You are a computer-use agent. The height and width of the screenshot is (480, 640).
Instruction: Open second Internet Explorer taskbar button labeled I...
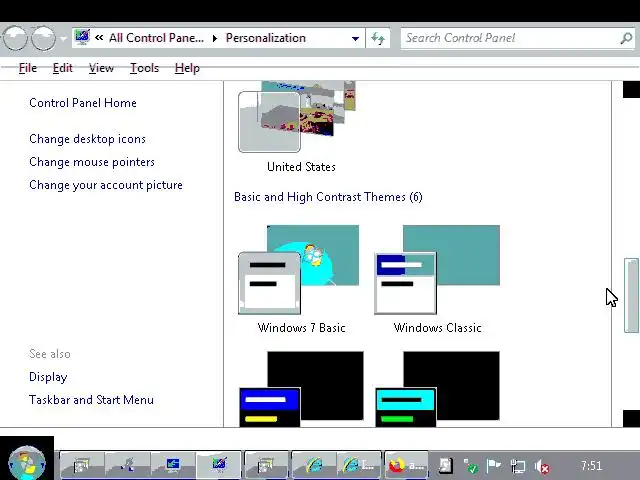point(359,464)
